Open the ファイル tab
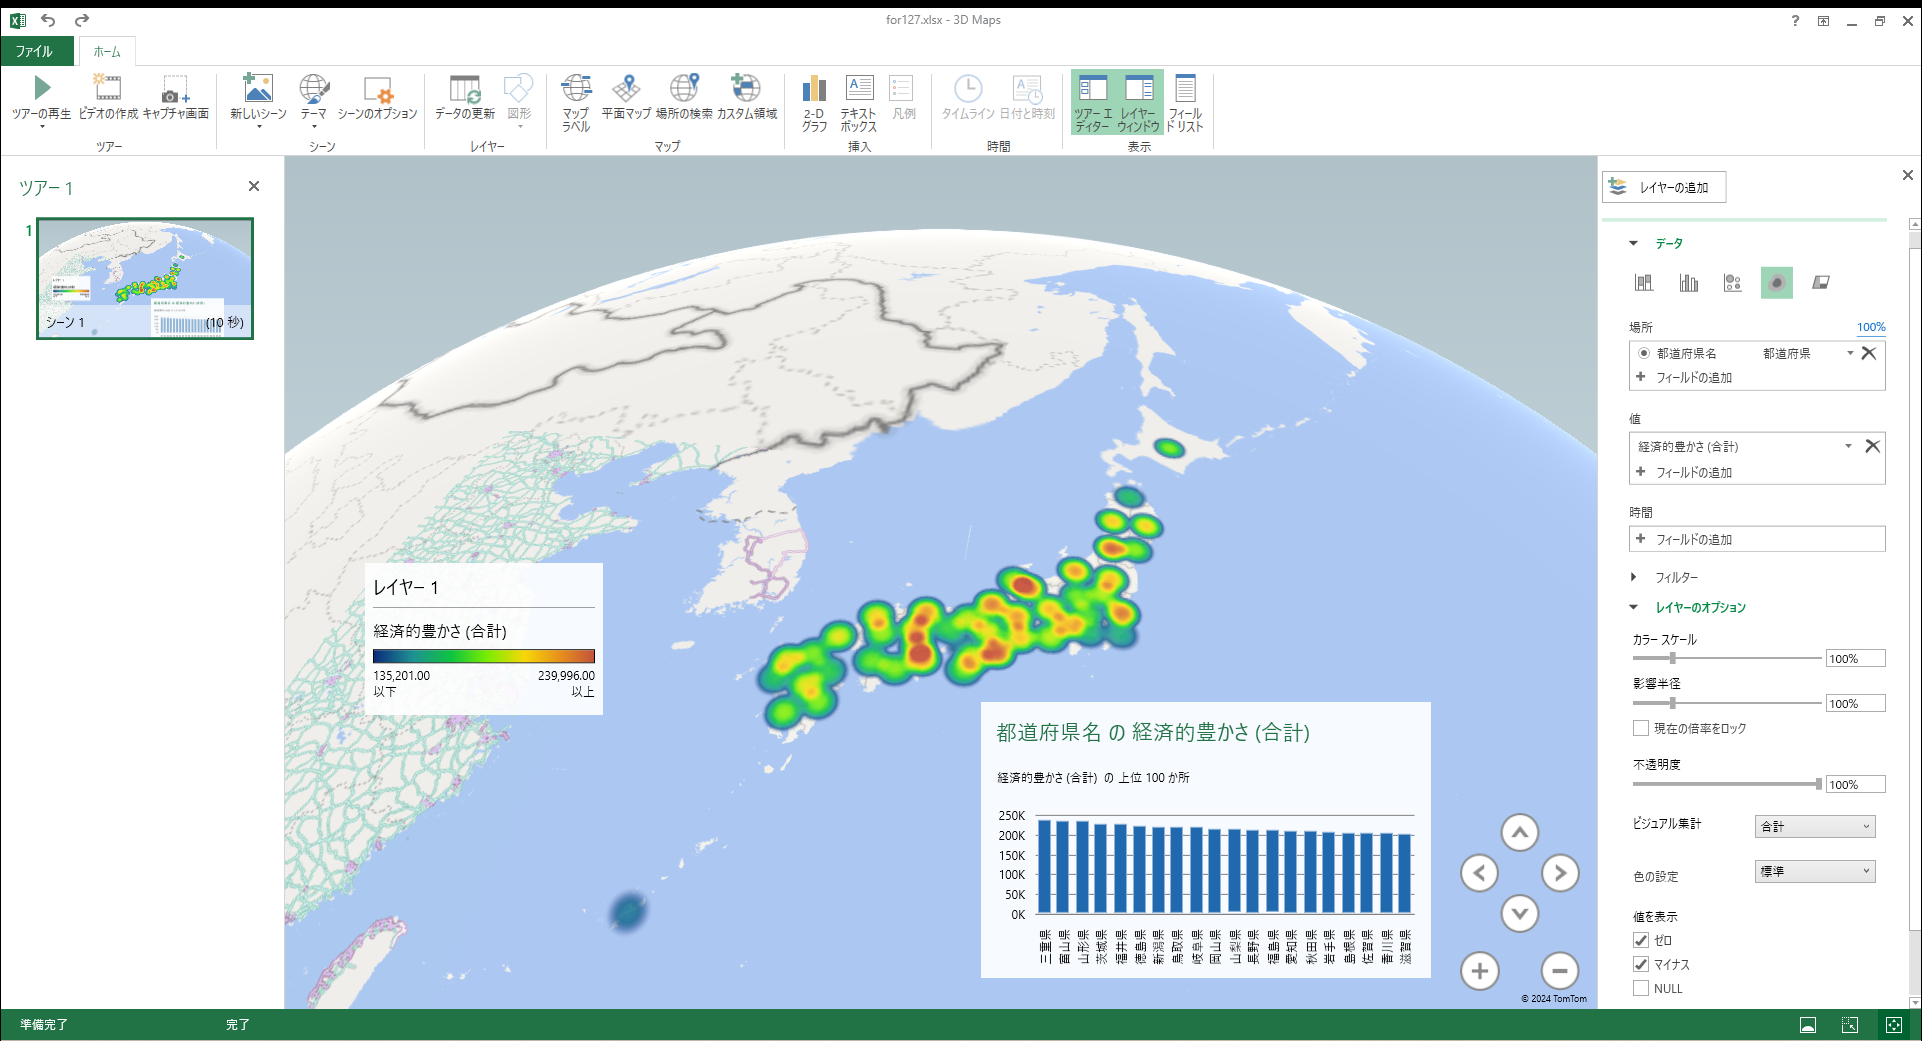Screen dimensions: 1922x1041 [x=34, y=51]
